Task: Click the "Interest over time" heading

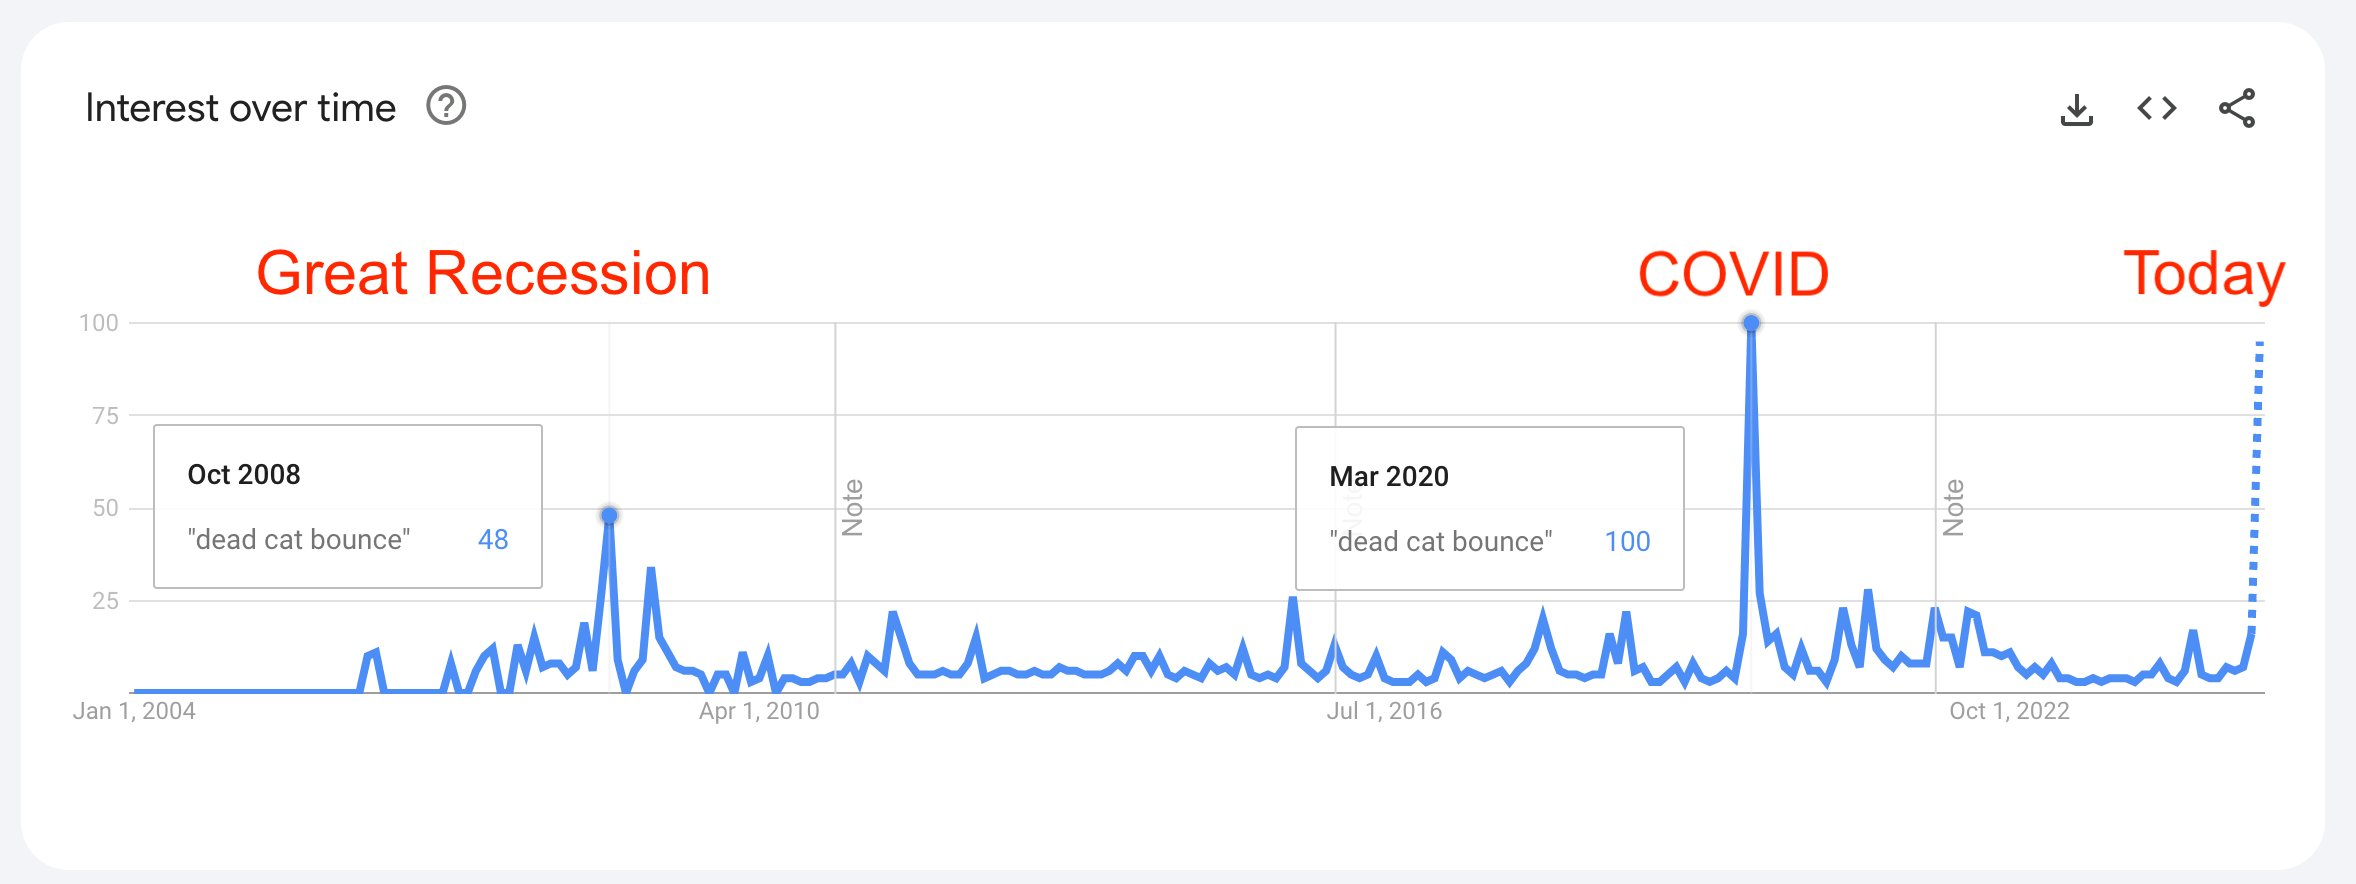Action: pos(240,108)
